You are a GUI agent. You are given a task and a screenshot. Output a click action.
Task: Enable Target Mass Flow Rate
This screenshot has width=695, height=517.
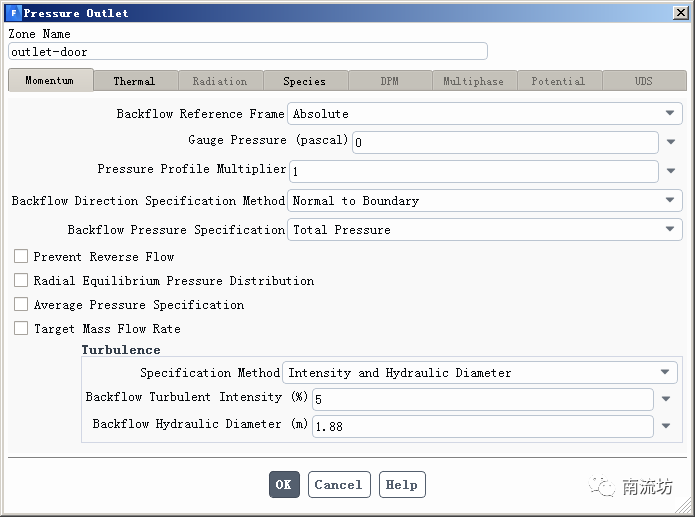21,329
